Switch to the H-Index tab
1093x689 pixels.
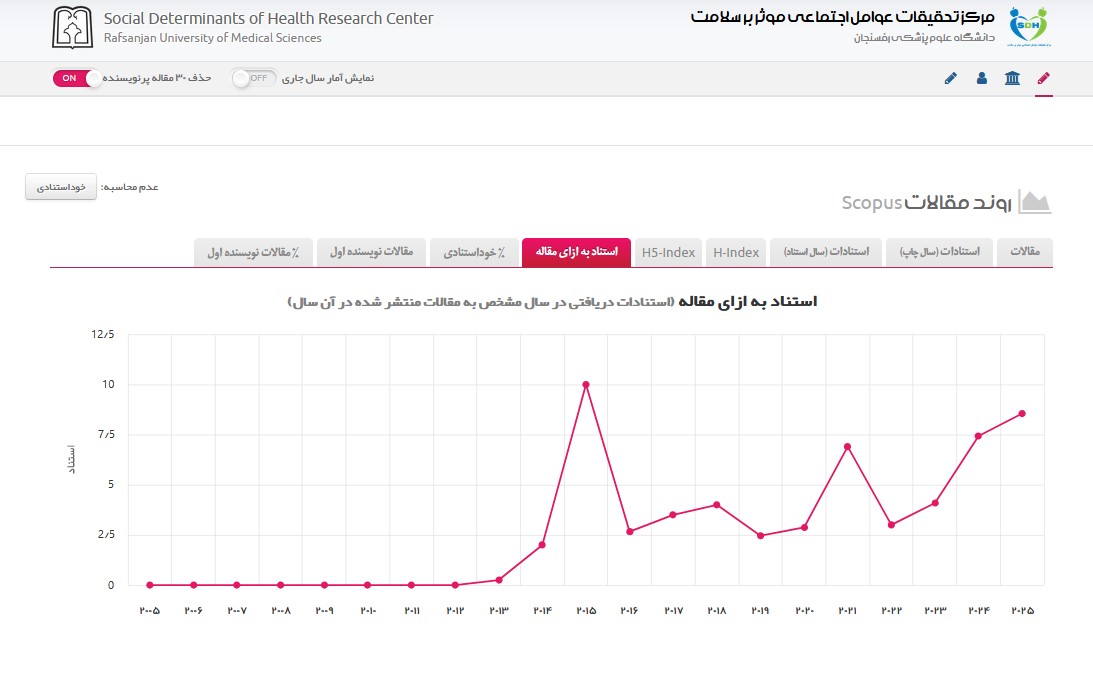[736, 252]
